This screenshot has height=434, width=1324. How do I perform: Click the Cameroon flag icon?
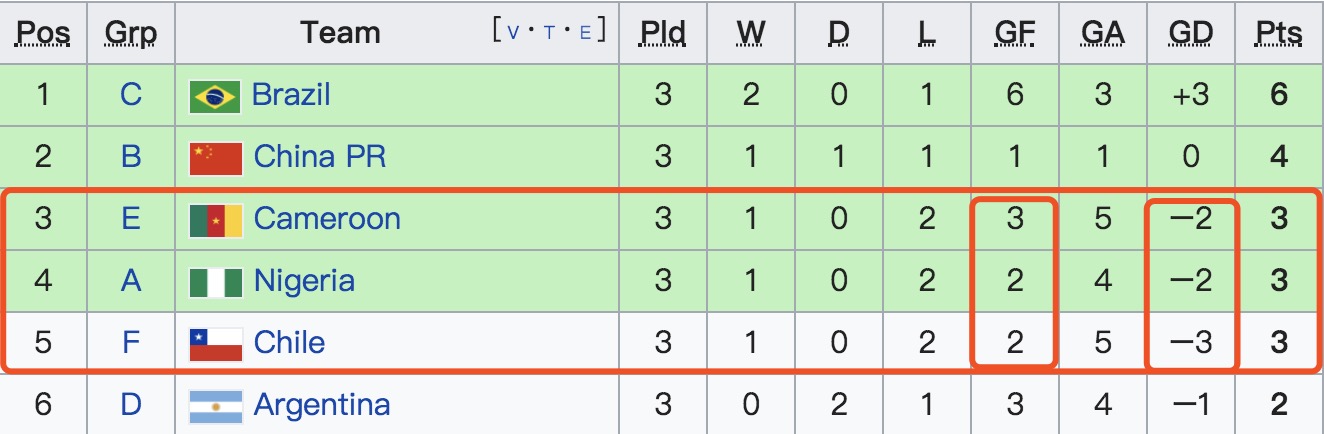tap(215, 220)
